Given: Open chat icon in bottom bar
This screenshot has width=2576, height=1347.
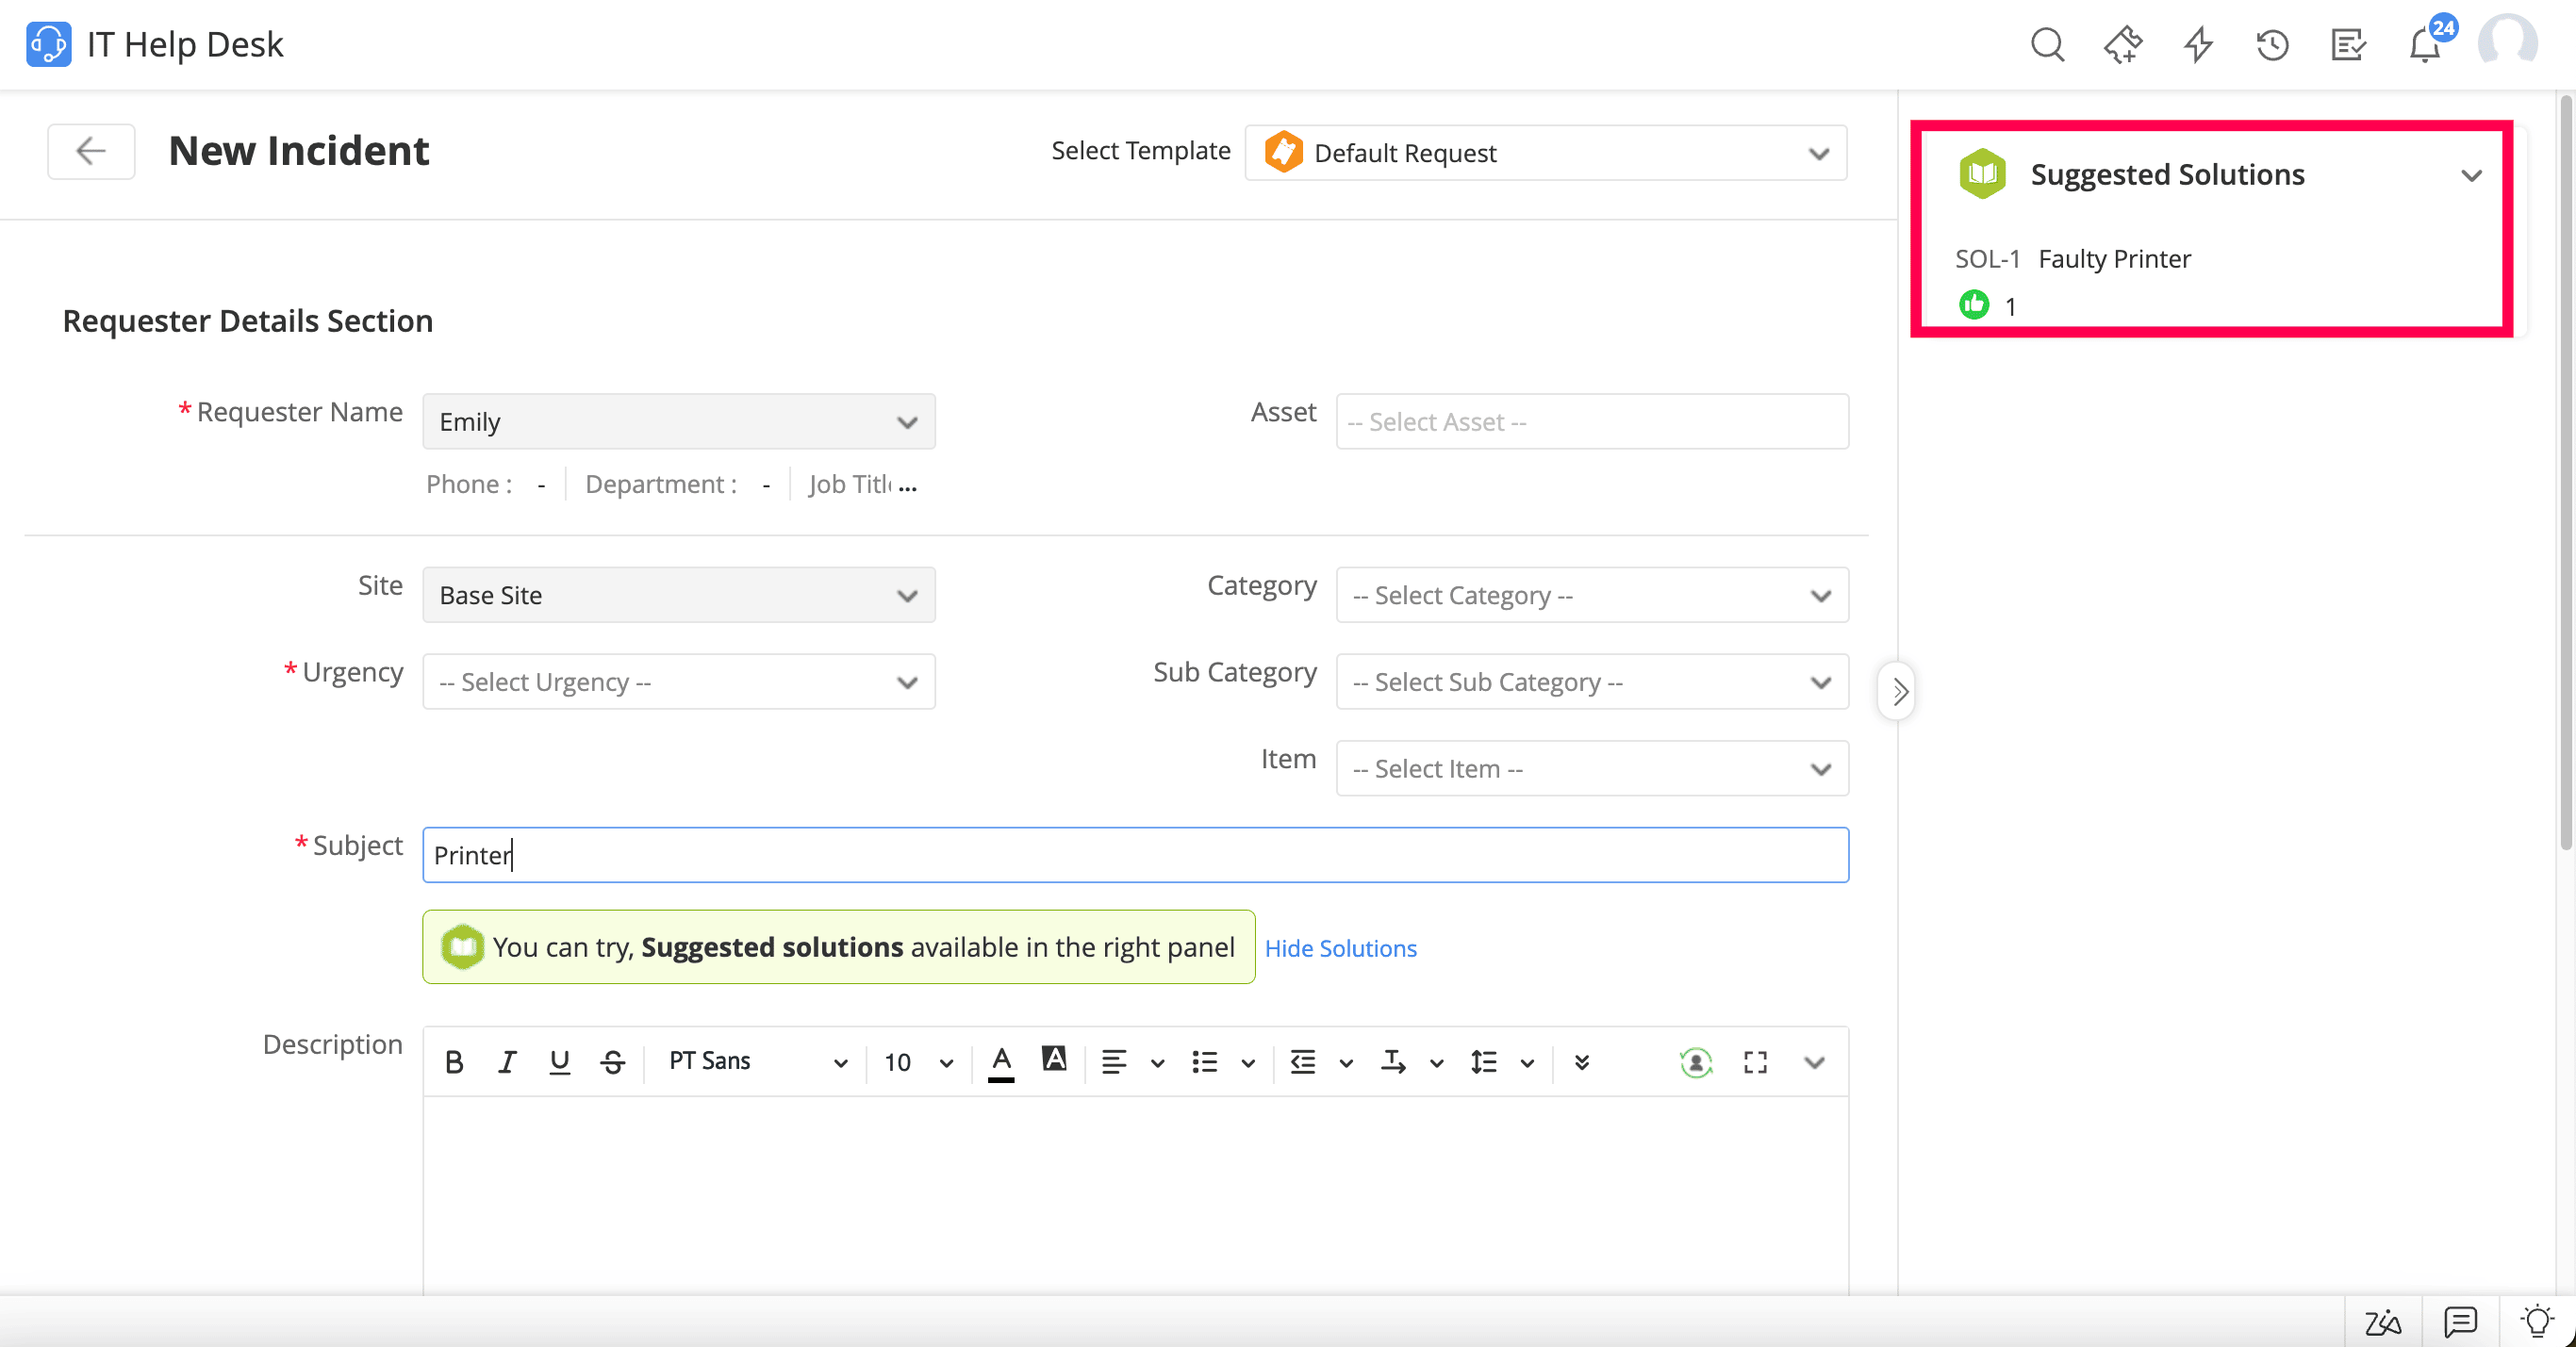Looking at the screenshot, I should (x=2460, y=1322).
